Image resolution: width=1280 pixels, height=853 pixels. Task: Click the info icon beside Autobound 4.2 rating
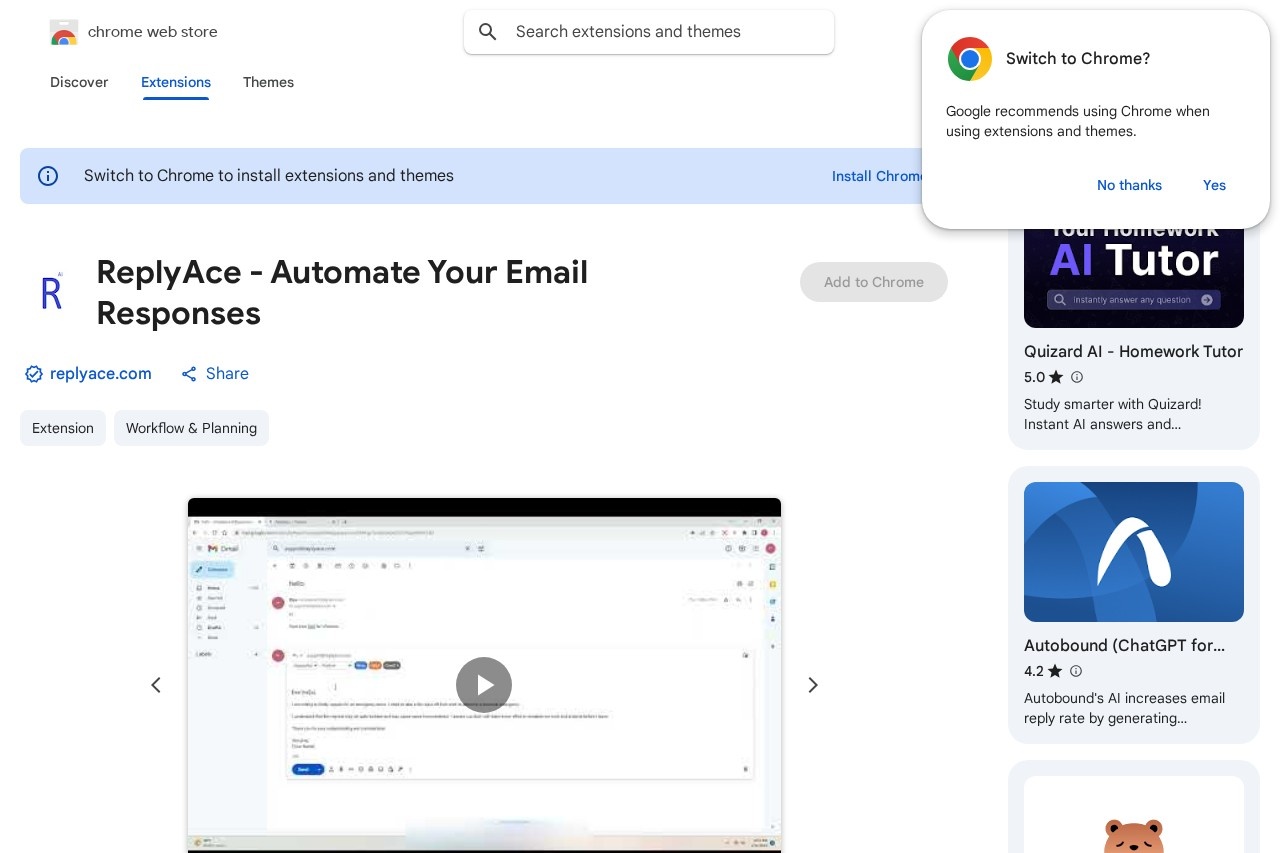tap(1076, 671)
